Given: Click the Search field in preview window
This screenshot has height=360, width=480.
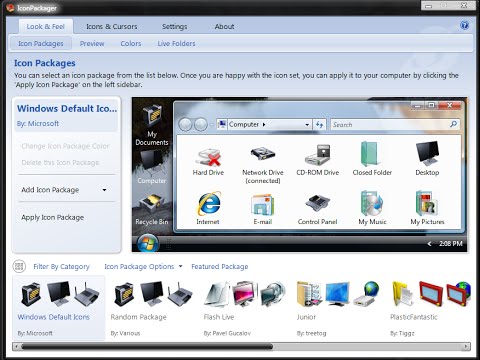Looking at the screenshot, I should (x=395, y=125).
